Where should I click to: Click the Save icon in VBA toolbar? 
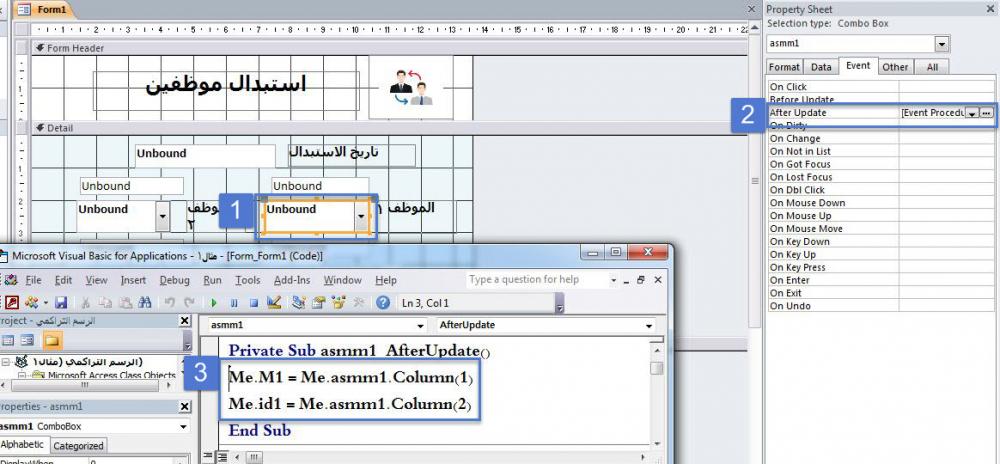61,302
